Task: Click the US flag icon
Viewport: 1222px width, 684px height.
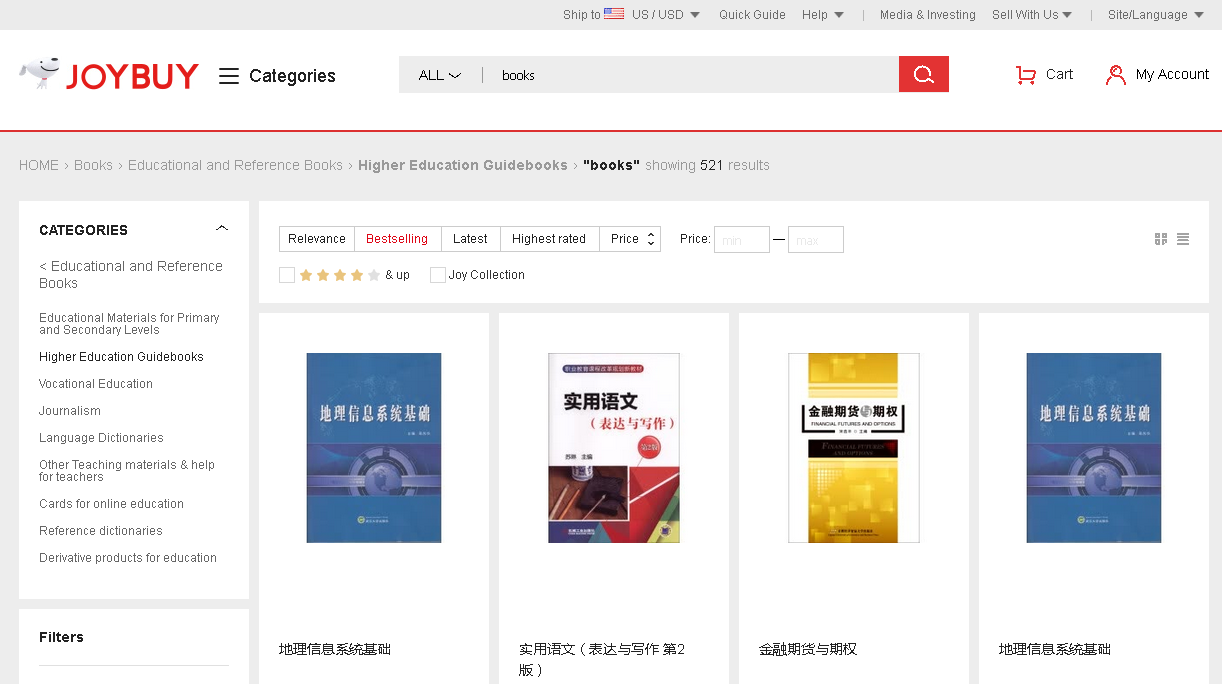Action: tap(614, 14)
